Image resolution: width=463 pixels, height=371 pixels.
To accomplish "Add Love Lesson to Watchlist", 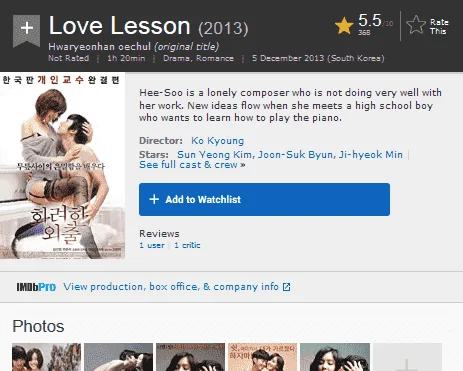I will tap(264, 199).
